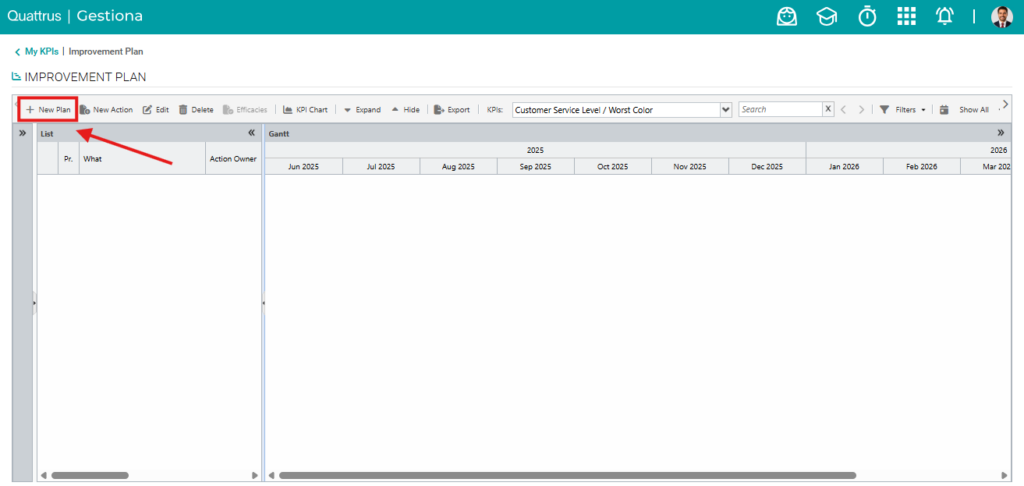The image size is (1024, 486).
Task: Open the notifications bell icon
Action: [945, 16]
